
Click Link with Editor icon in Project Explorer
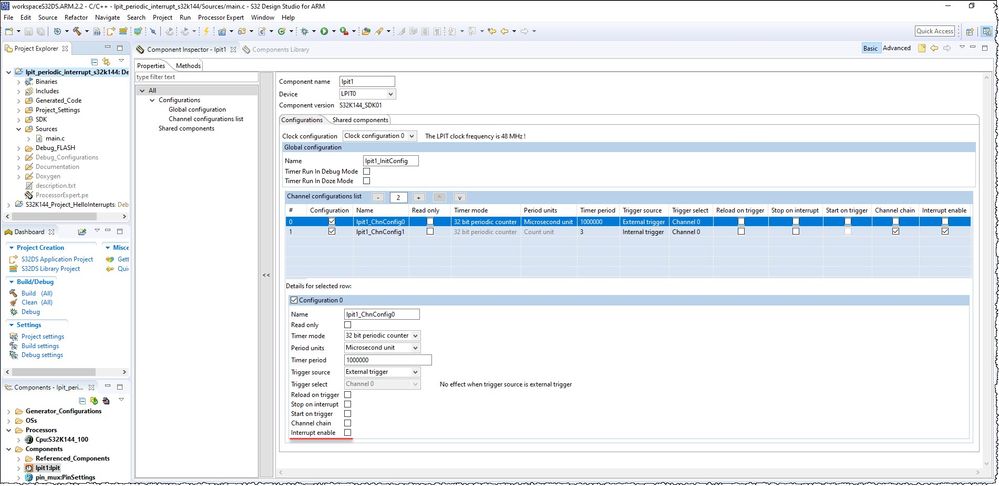106,62
